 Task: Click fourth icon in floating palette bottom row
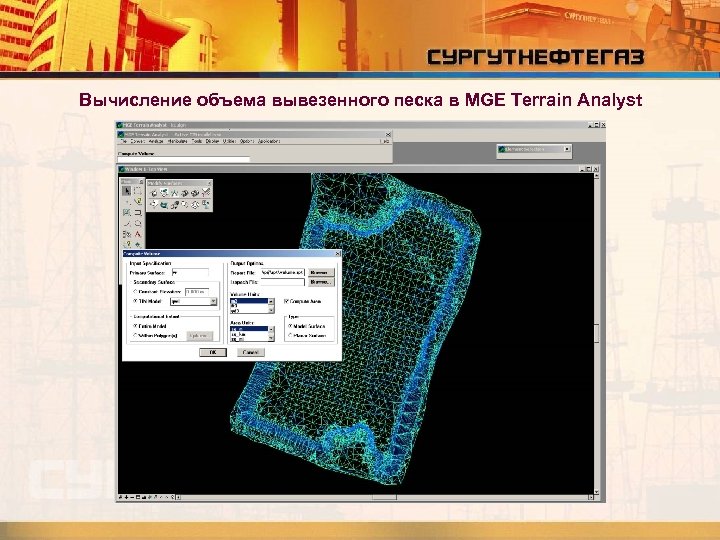(x=185, y=204)
